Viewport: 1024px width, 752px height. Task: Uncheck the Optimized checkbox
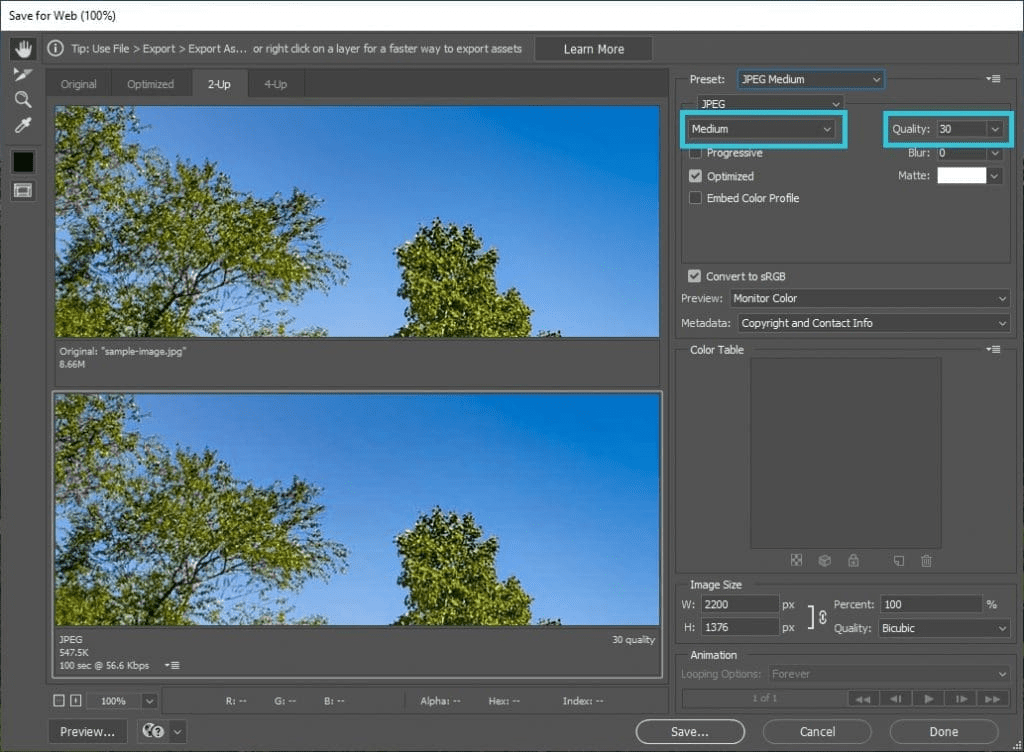point(696,176)
